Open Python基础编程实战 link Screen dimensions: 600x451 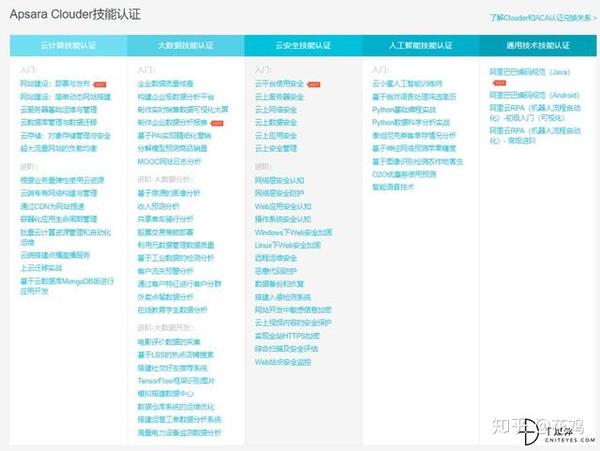(x=404, y=110)
